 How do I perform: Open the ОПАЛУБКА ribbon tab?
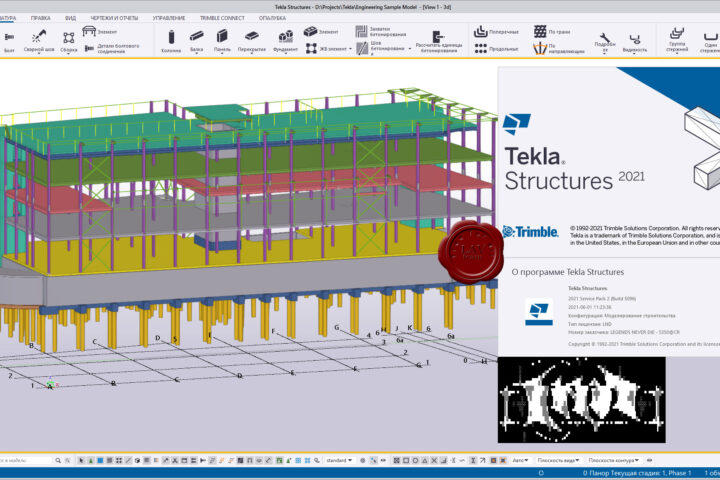point(272,18)
